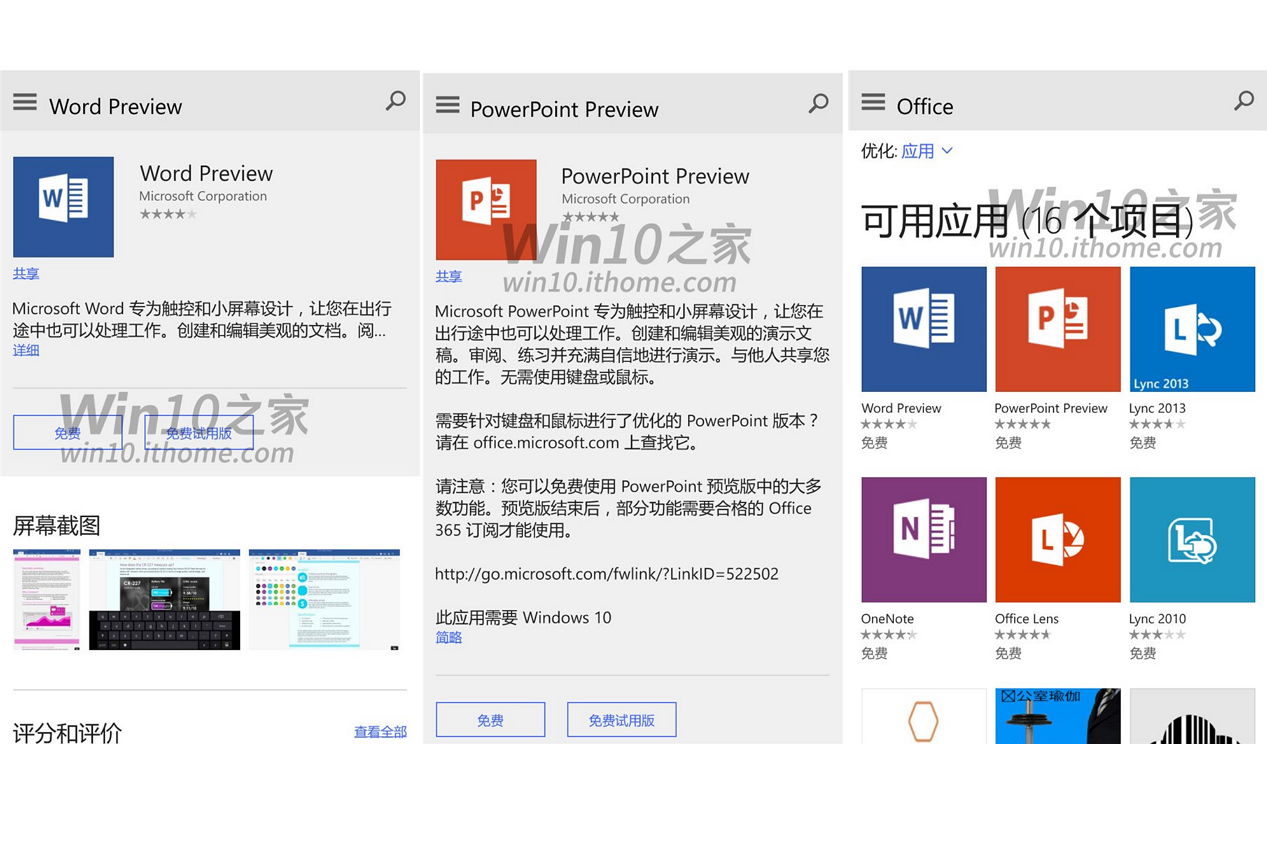Open the Word screenshot with pink charts

point(47,599)
